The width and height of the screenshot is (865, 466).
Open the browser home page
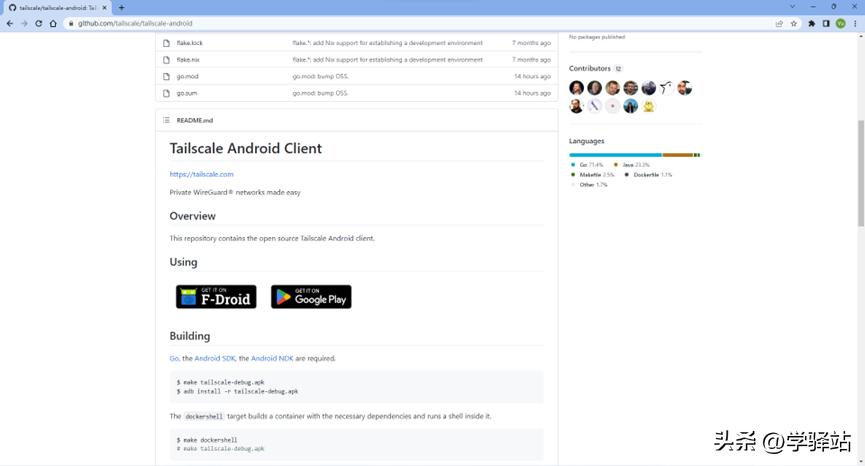(x=53, y=24)
